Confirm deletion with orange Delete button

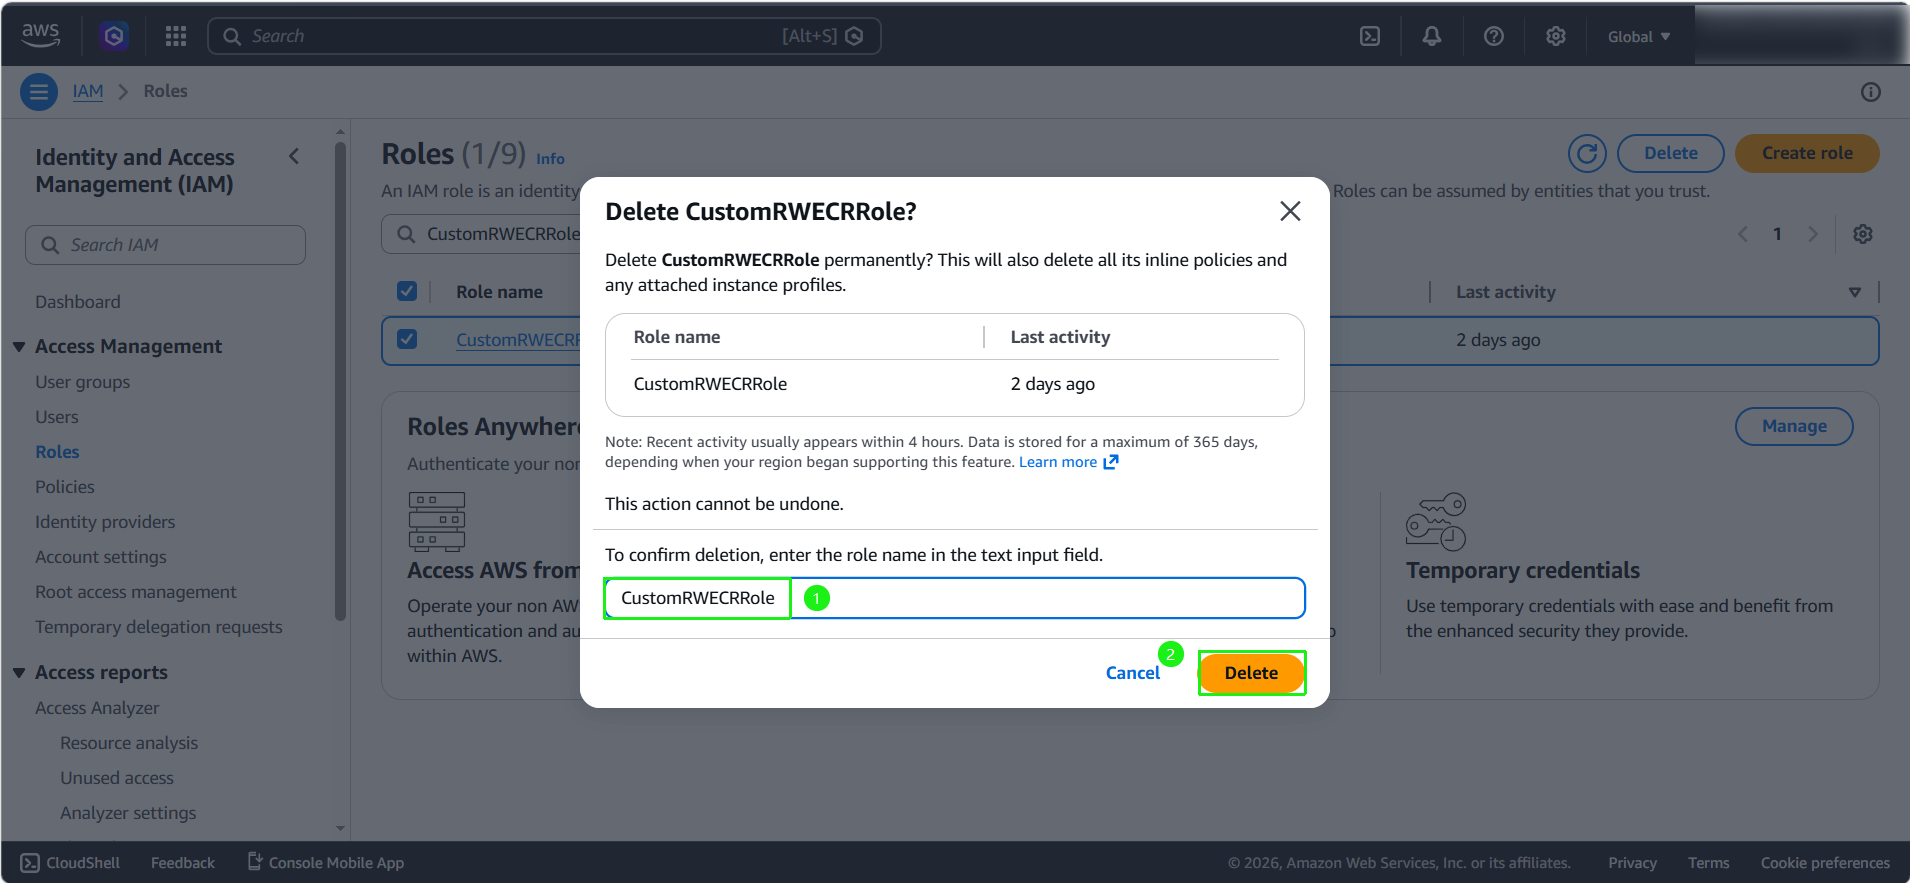click(x=1251, y=673)
